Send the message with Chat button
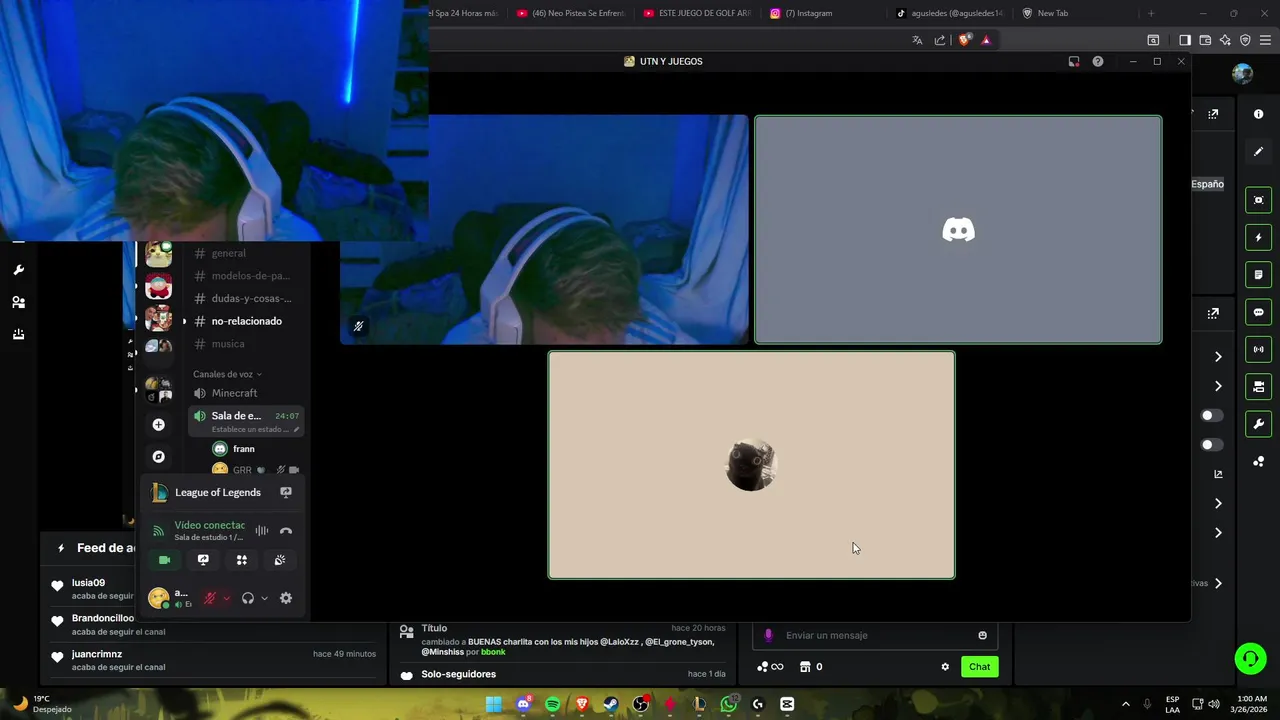The width and height of the screenshot is (1280, 720). [979, 667]
